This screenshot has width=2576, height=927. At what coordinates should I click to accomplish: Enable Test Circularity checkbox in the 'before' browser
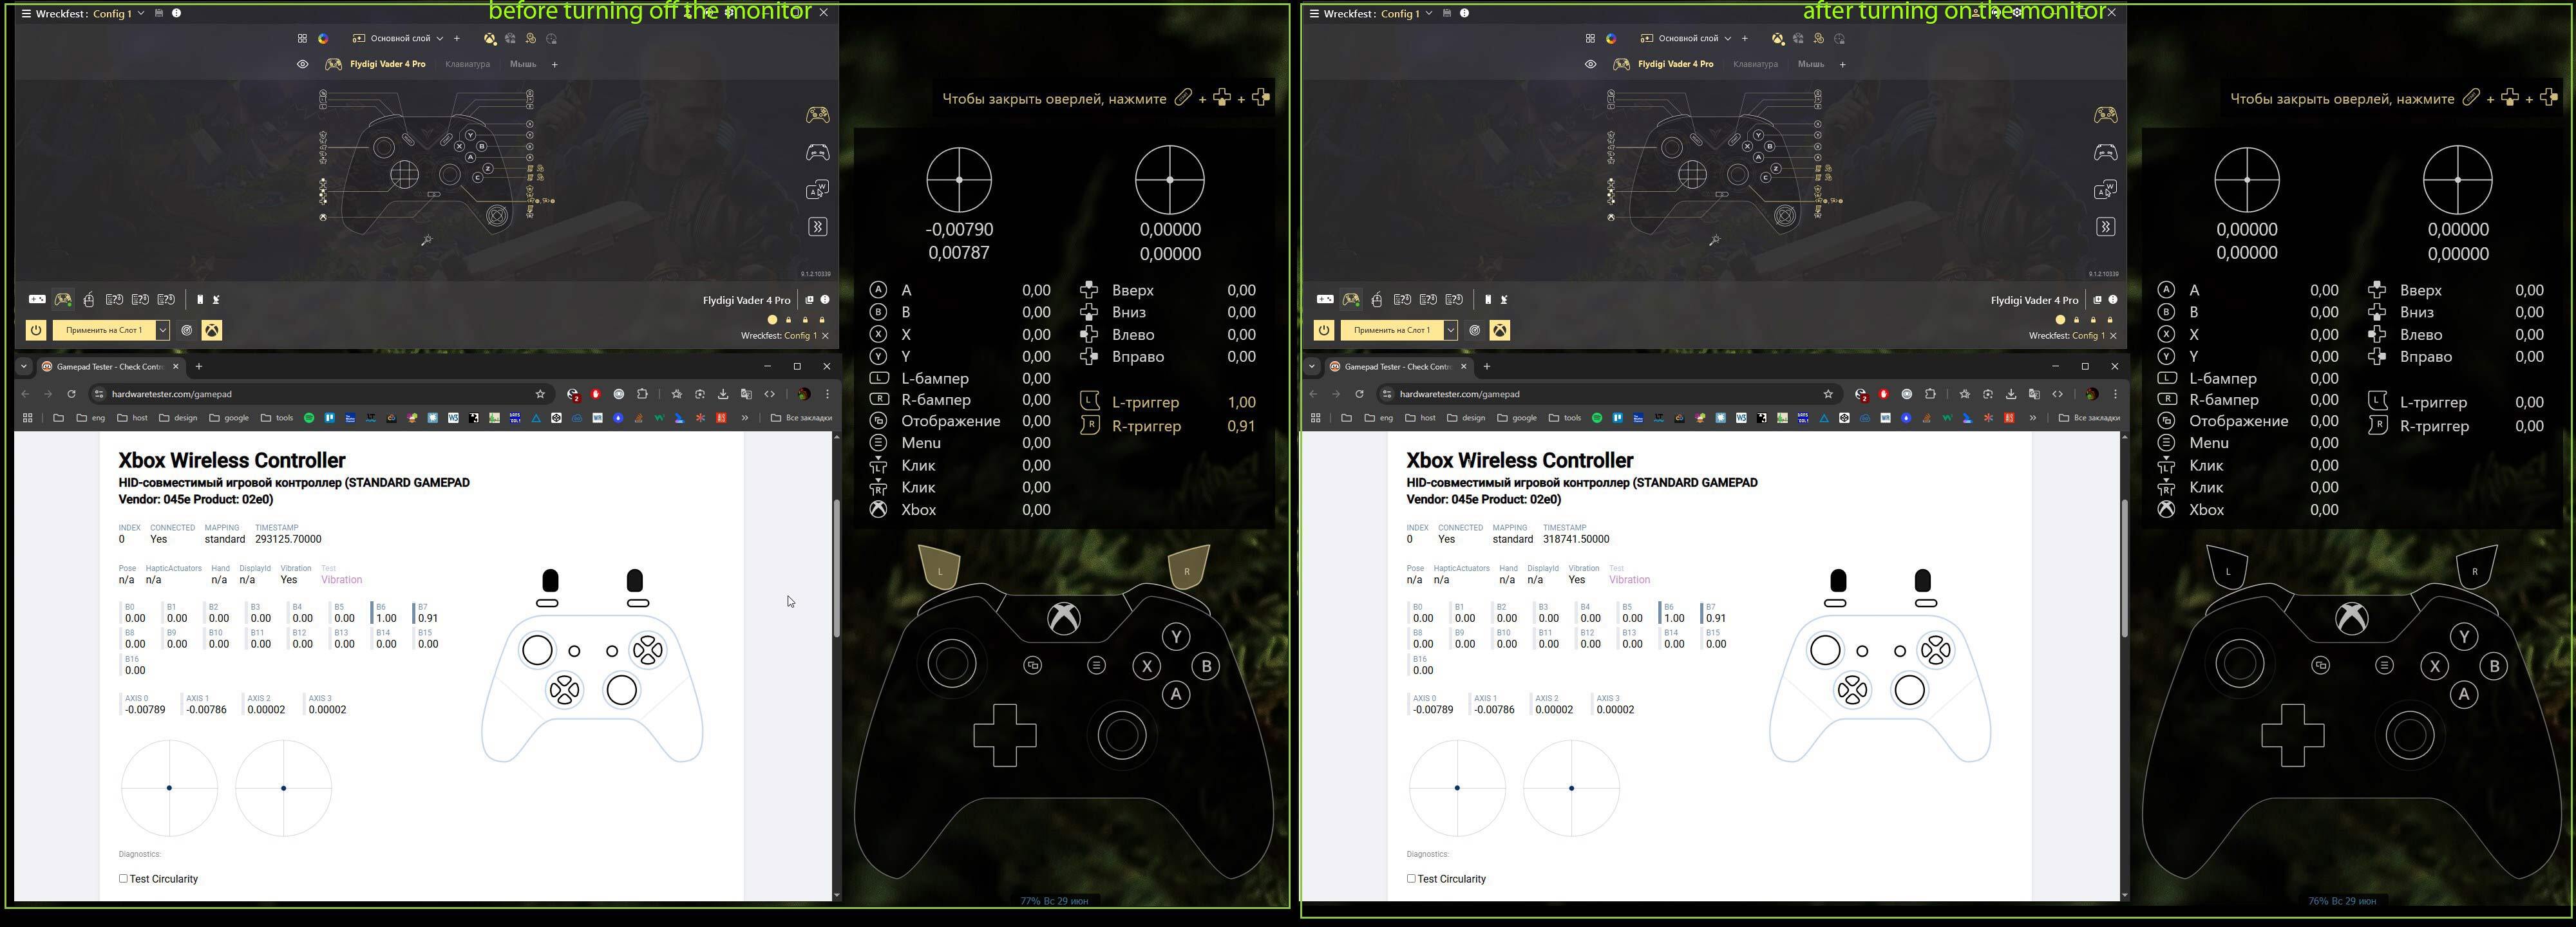[x=124, y=879]
